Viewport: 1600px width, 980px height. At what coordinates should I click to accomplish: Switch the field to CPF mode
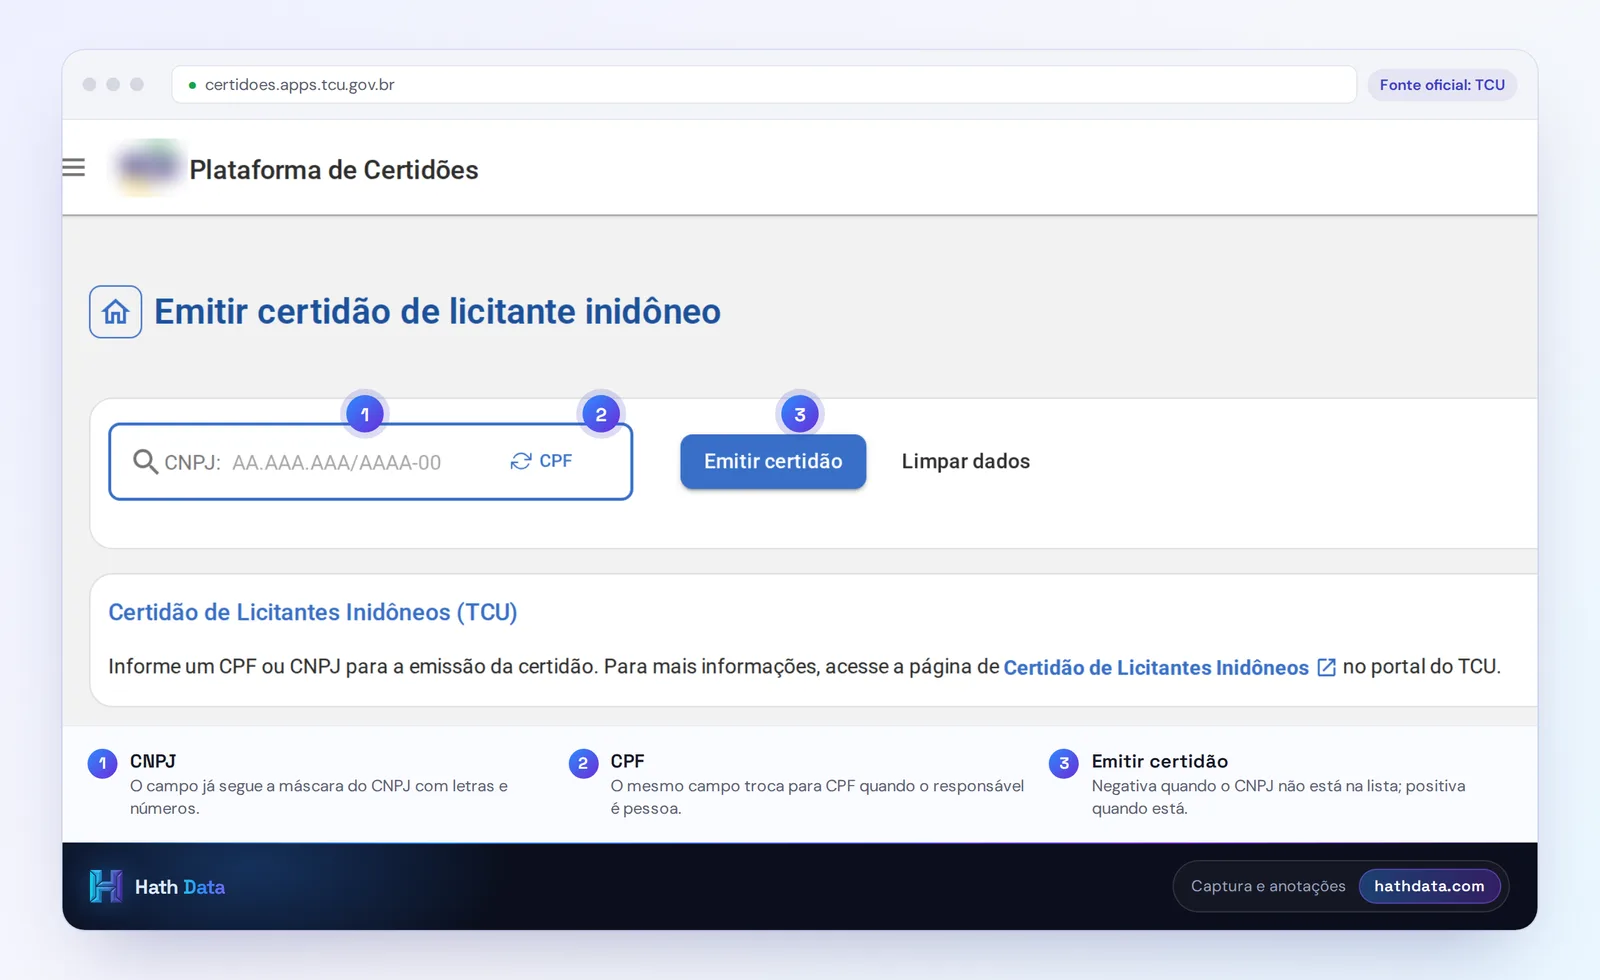(x=542, y=461)
